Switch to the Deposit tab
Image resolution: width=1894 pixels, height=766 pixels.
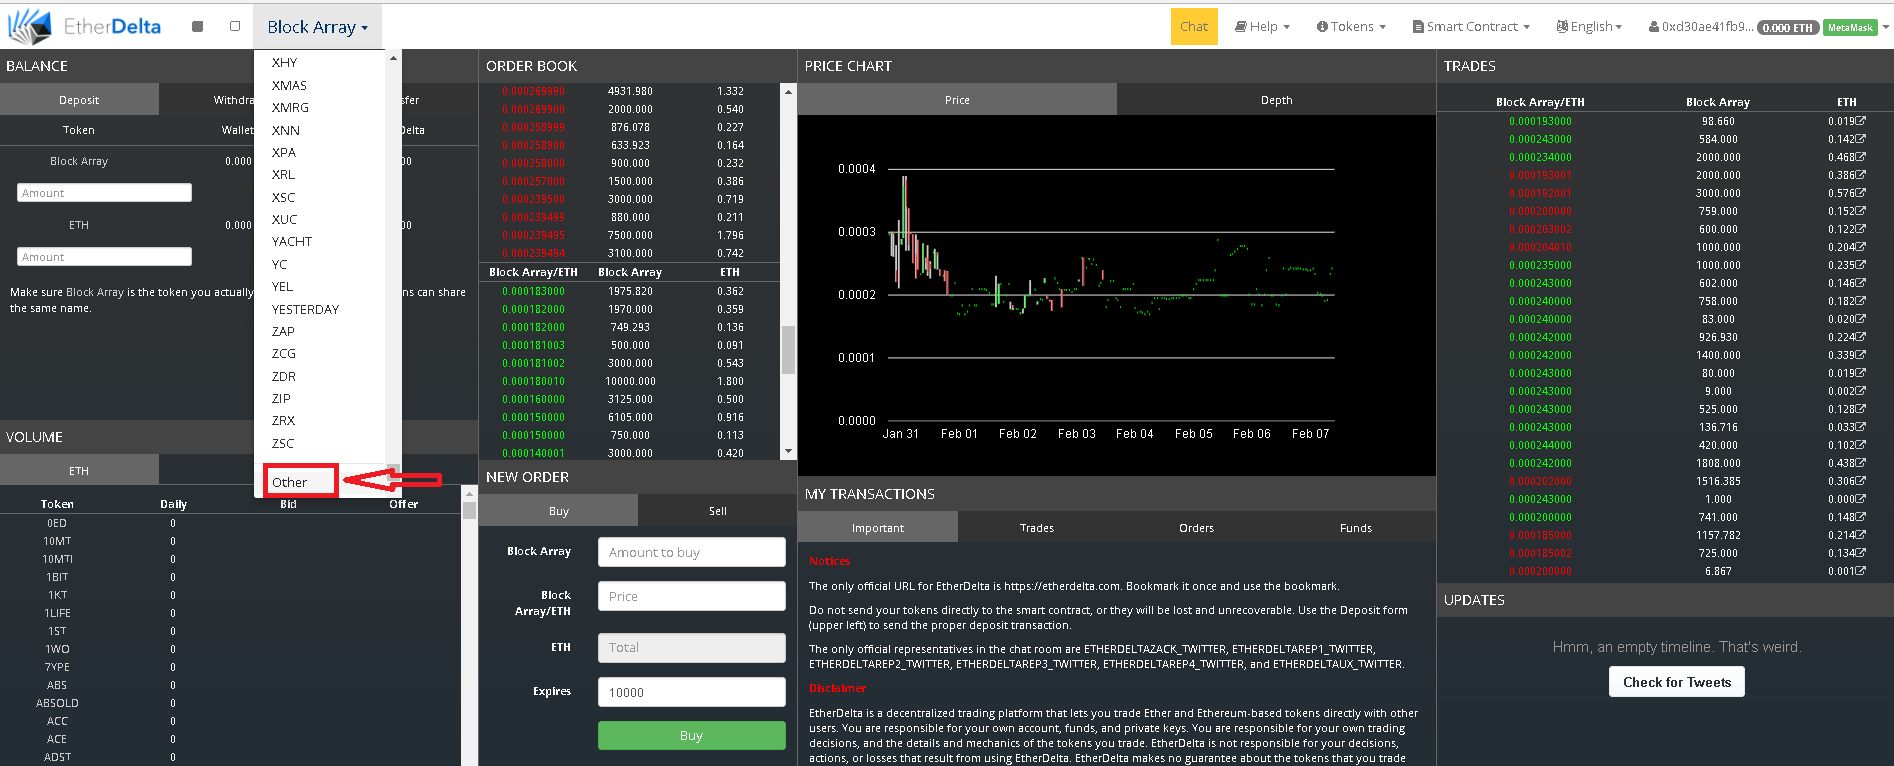click(x=79, y=100)
